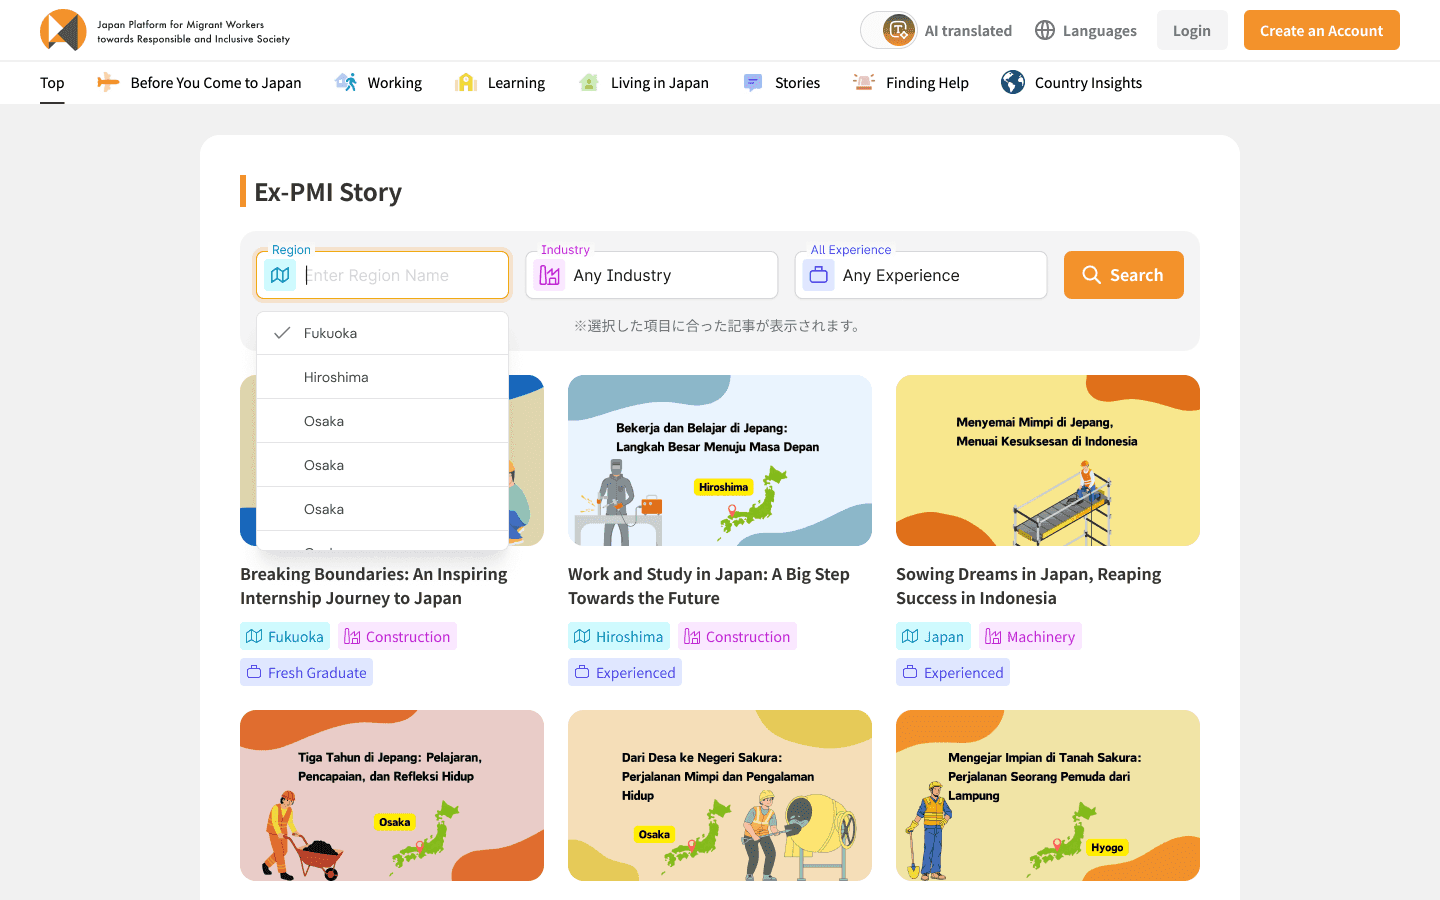The width and height of the screenshot is (1440, 900).
Task: Click the Finding Help siren icon
Action: (864, 82)
